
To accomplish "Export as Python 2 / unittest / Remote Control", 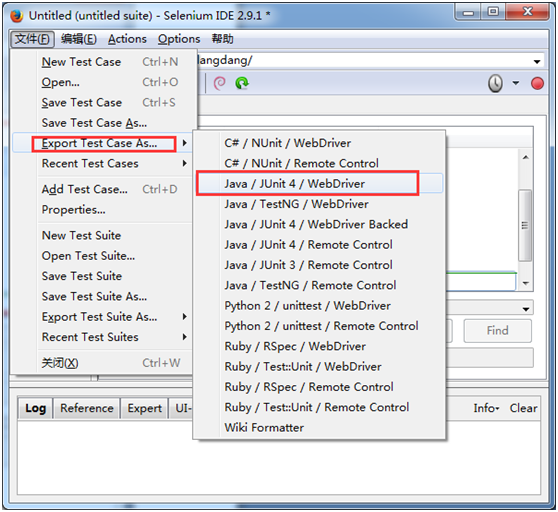I will coord(319,326).
